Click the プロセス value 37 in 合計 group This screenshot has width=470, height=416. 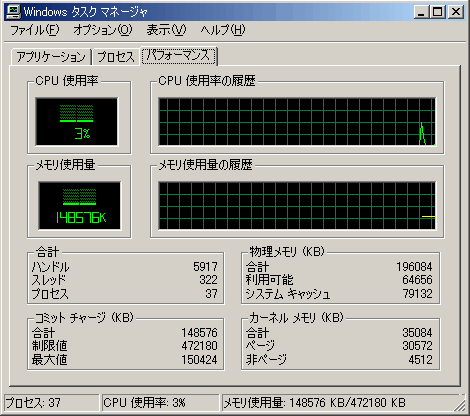click(211, 294)
